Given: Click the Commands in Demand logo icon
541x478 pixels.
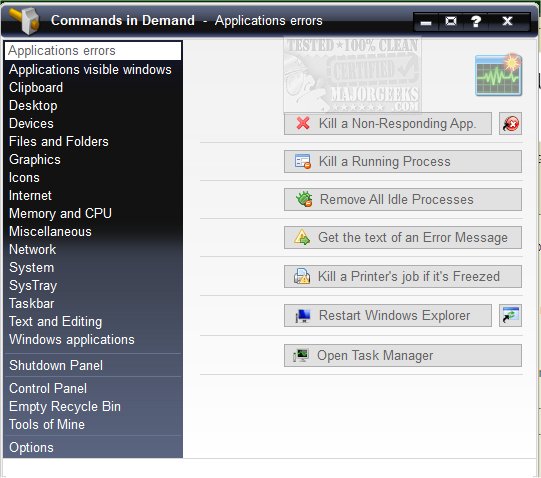Looking at the screenshot, I should pos(24,20).
